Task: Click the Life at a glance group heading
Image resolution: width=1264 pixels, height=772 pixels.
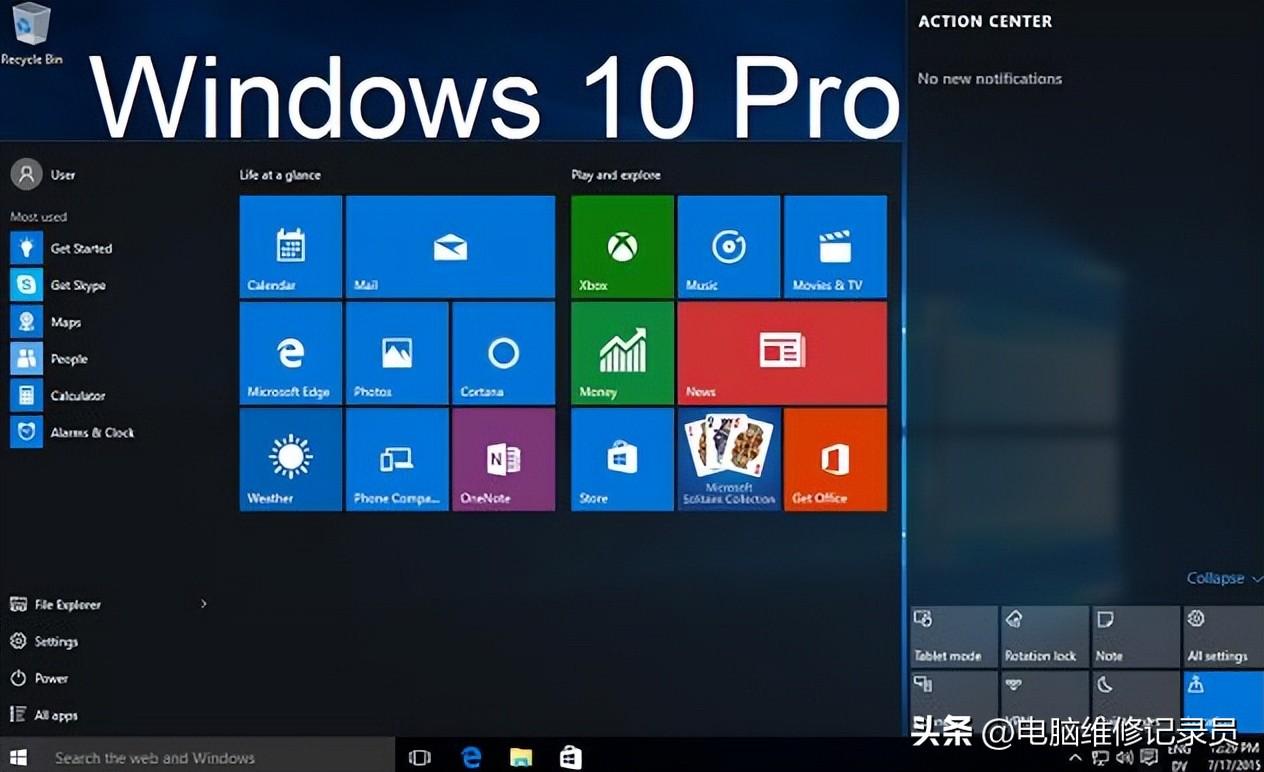Action: (280, 175)
